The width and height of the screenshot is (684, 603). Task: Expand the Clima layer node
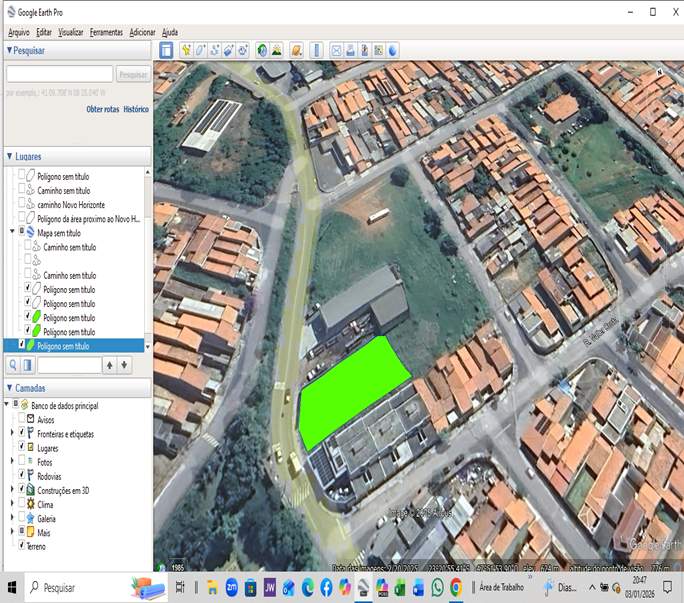click(12, 503)
